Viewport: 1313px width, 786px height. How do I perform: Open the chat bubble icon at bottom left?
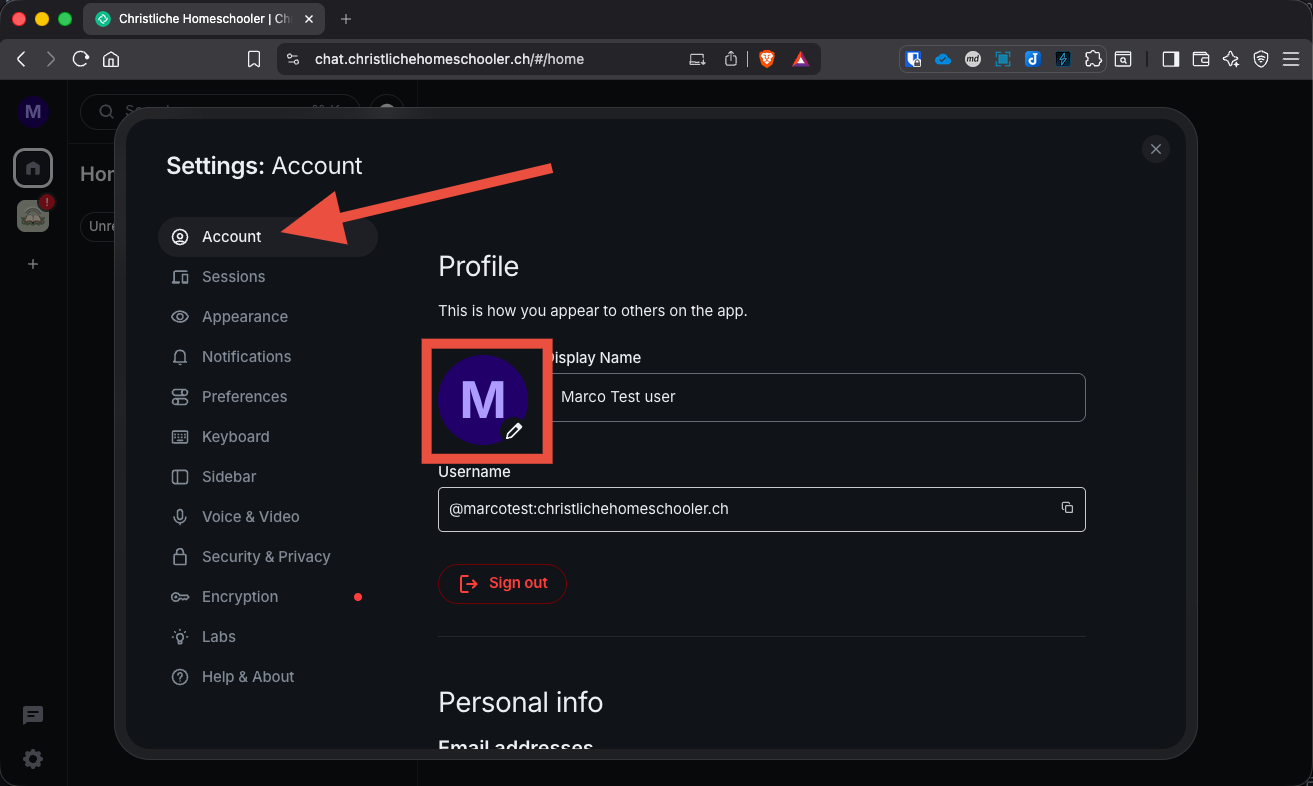click(33, 715)
